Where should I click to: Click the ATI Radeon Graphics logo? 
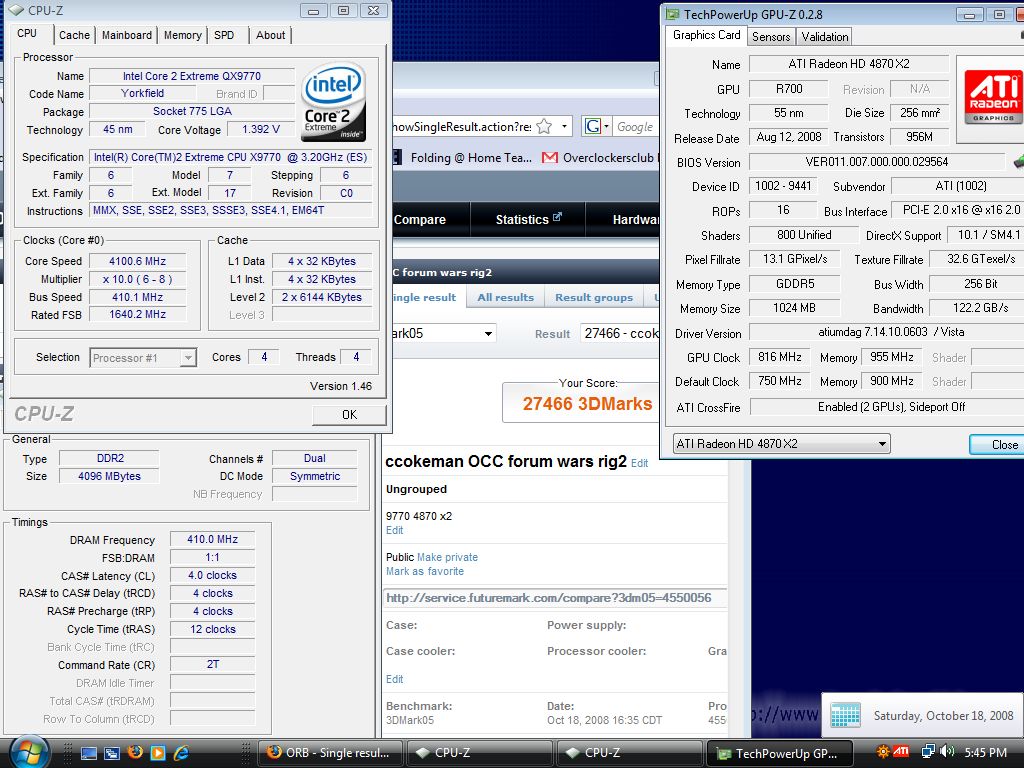point(993,97)
